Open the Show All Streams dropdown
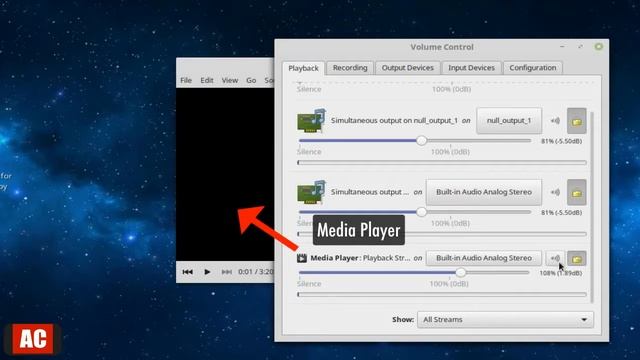The width and height of the screenshot is (640, 360). tap(505, 320)
